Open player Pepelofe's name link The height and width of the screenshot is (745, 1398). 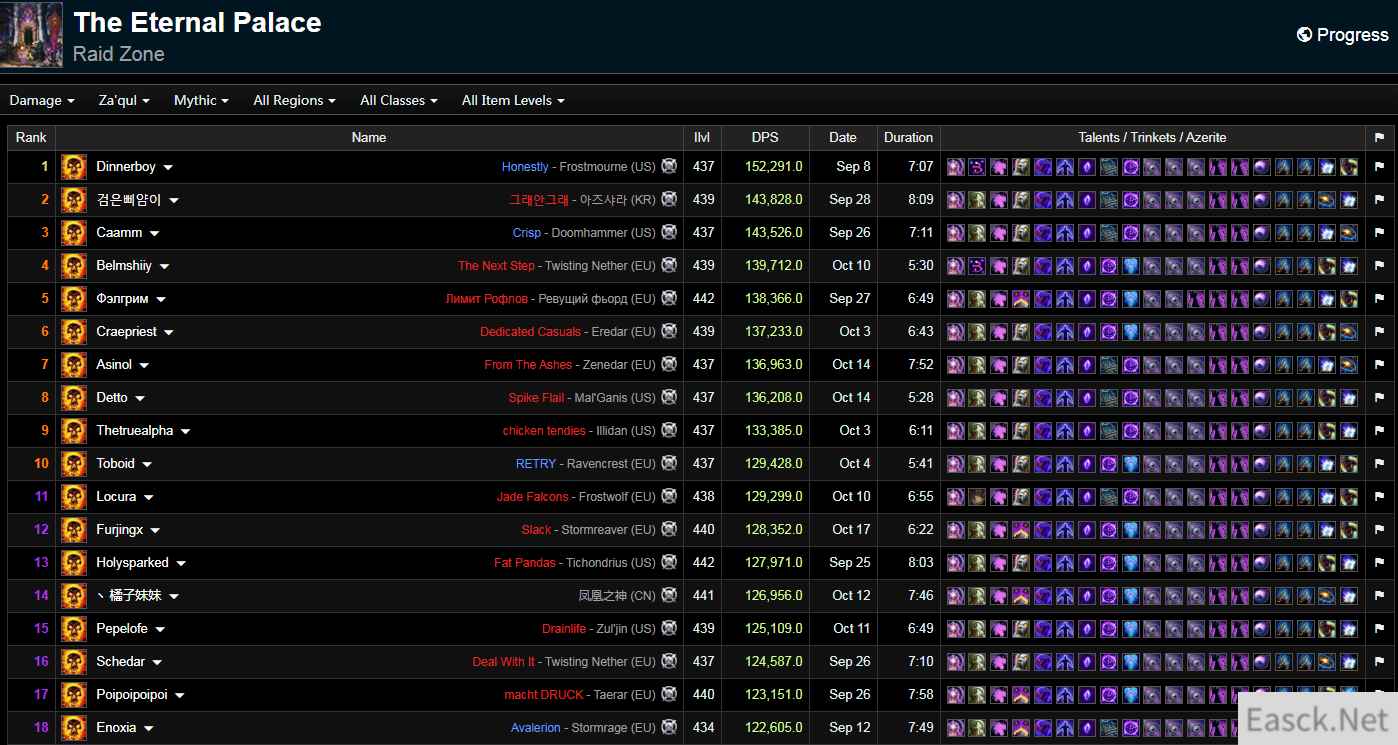coord(122,629)
